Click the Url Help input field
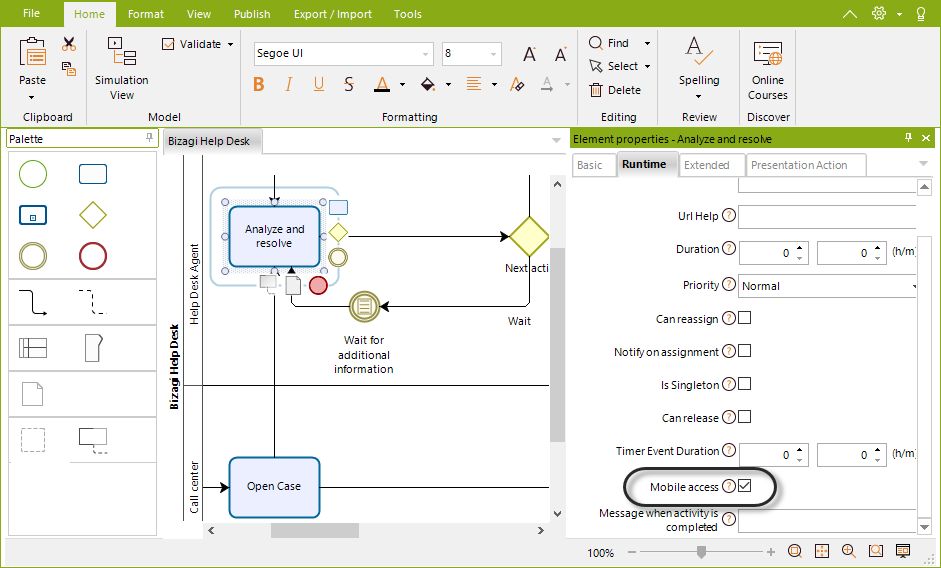This screenshot has width=941, height=568. (x=827, y=217)
